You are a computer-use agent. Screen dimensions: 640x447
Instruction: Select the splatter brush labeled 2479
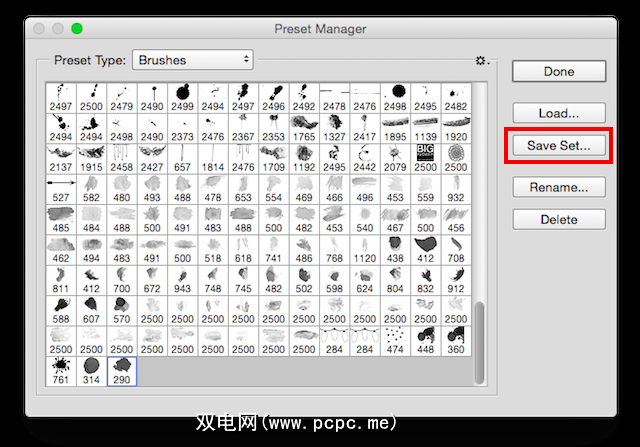pos(122,98)
